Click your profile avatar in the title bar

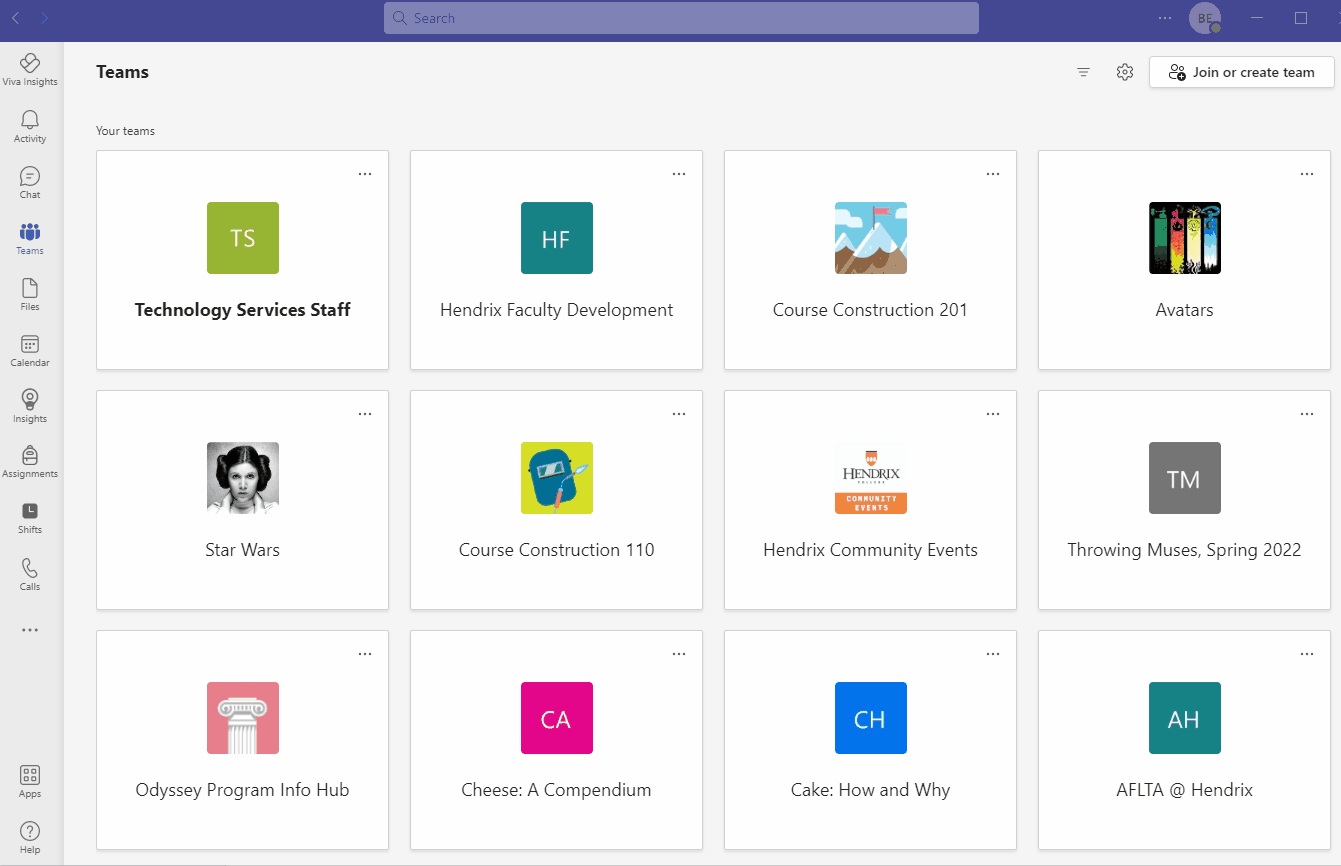click(x=1205, y=18)
